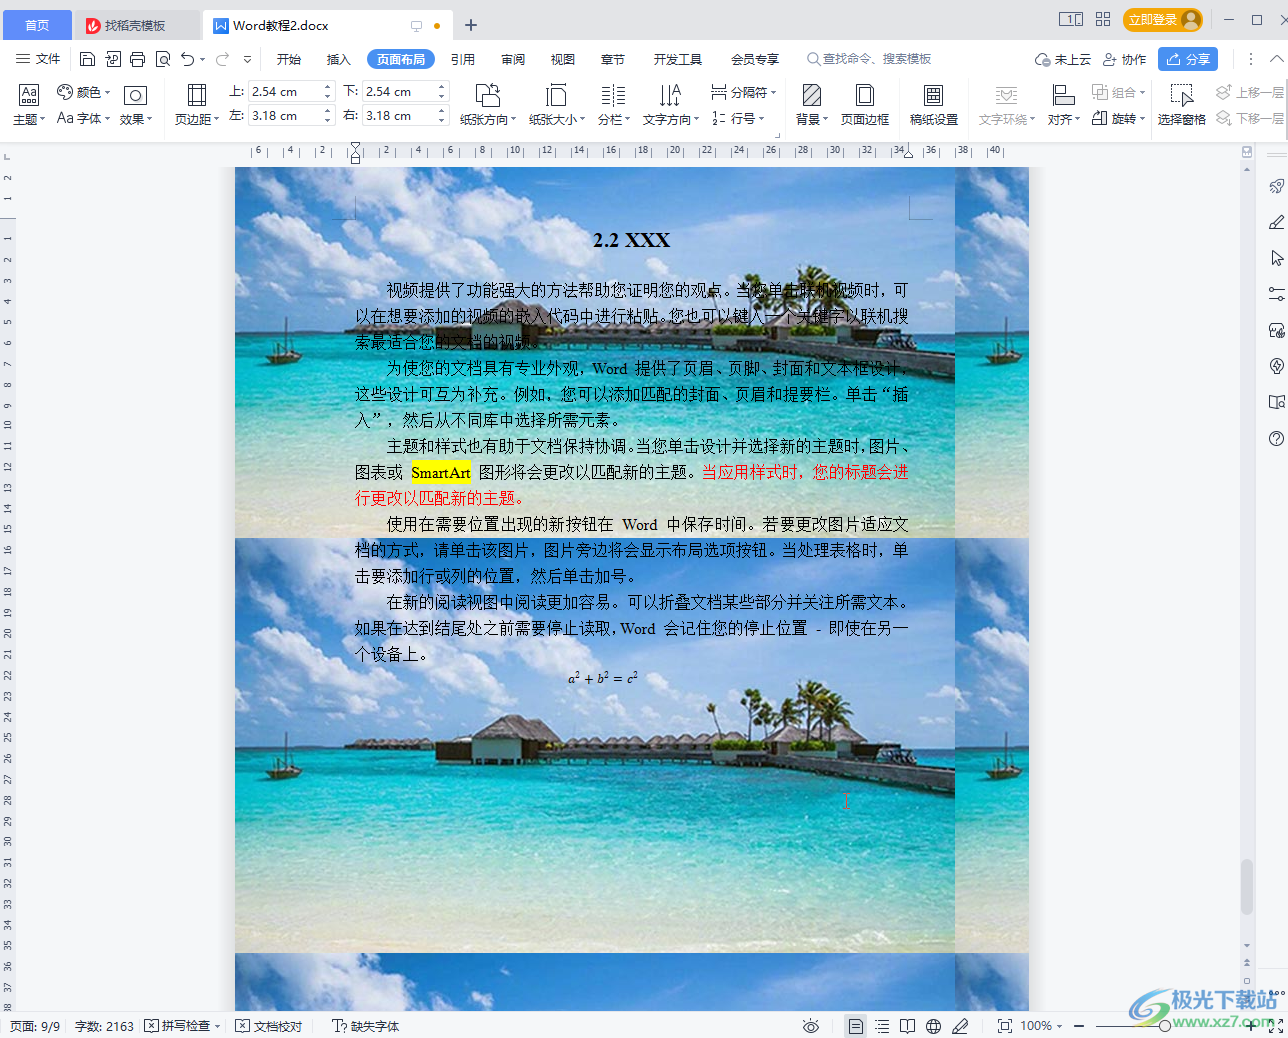Viewport: 1288px width, 1038px height.
Task: Switch to page layout view
Action: pos(856,1026)
